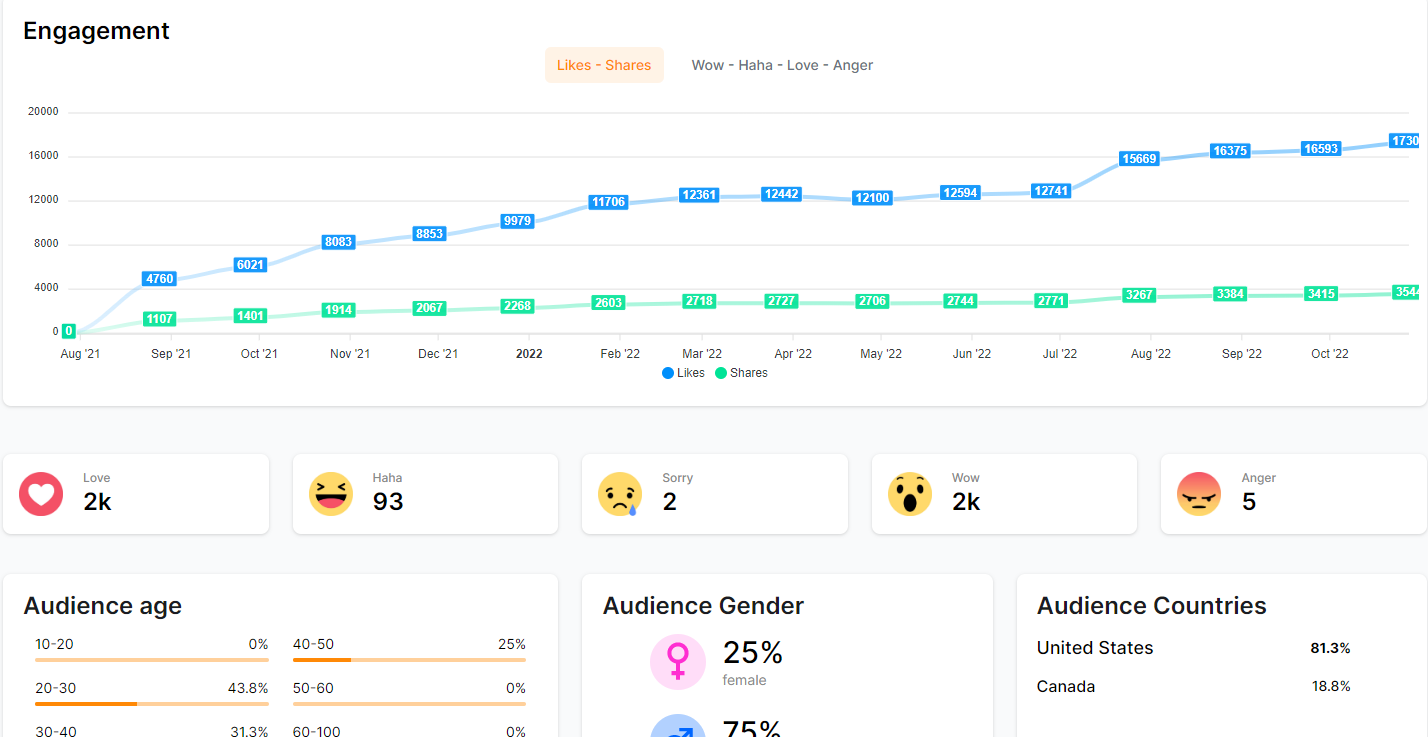Click the 12594 likes data label
This screenshot has height=737, width=1428.
point(961,193)
